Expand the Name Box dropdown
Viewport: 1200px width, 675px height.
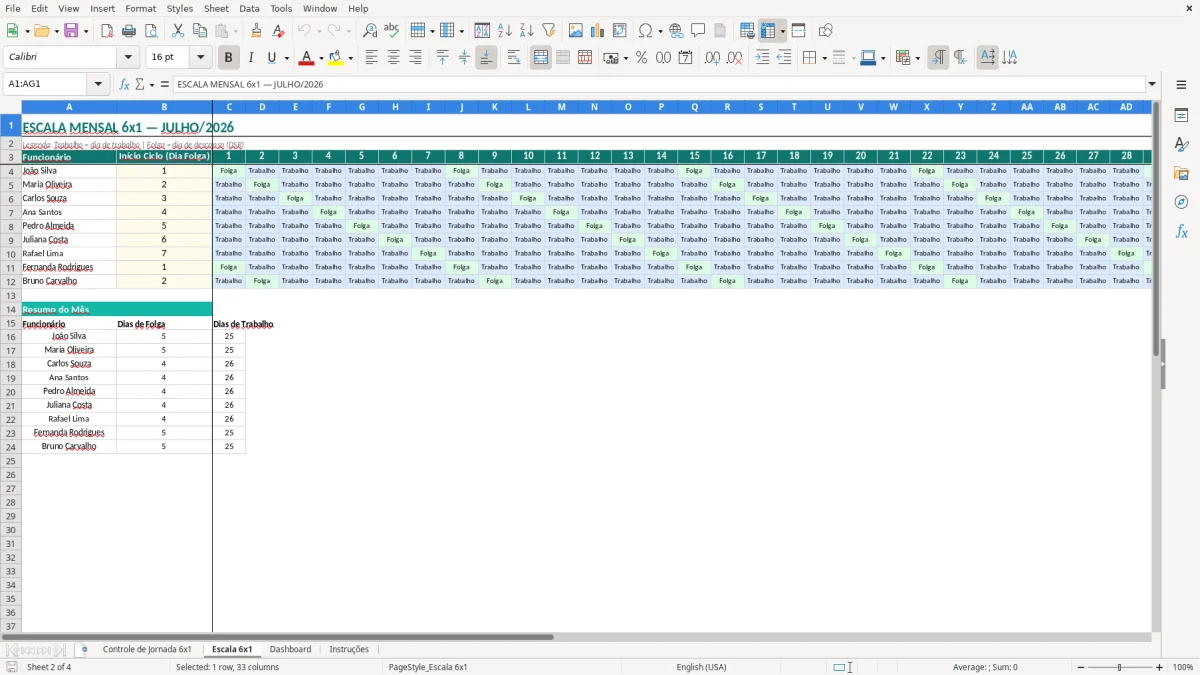pos(99,84)
